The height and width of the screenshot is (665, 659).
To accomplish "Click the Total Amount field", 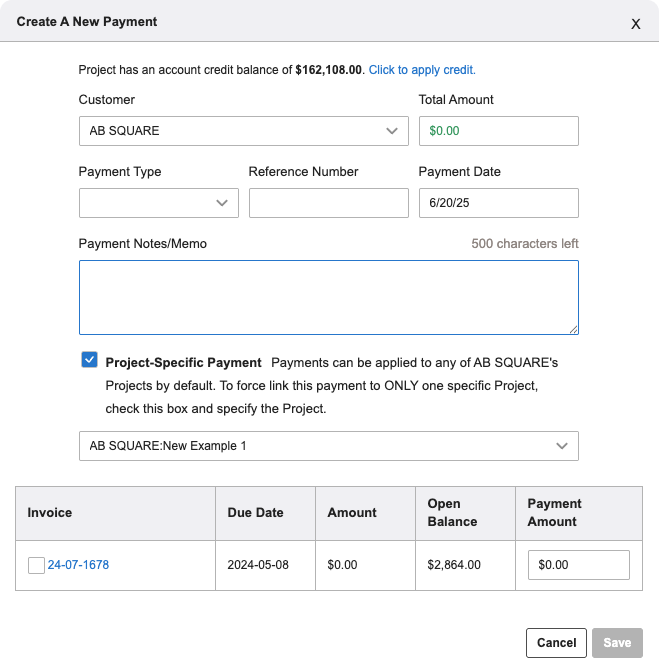I will tap(499, 131).
